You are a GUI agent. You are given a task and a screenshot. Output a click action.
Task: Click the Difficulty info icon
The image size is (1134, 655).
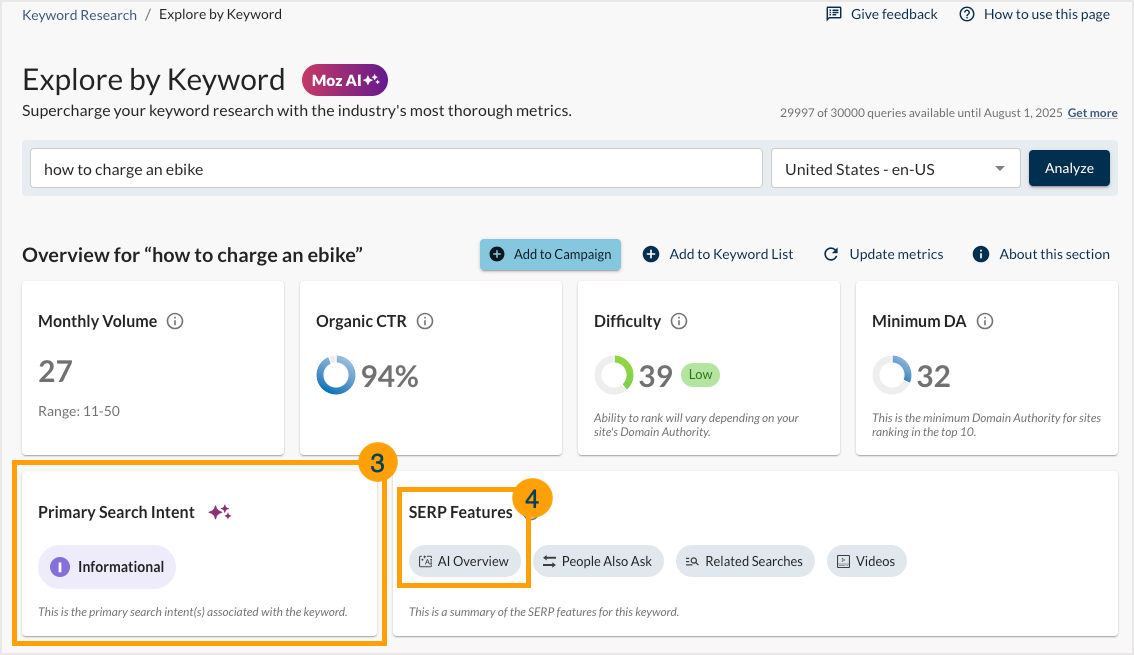tap(679, 322)
